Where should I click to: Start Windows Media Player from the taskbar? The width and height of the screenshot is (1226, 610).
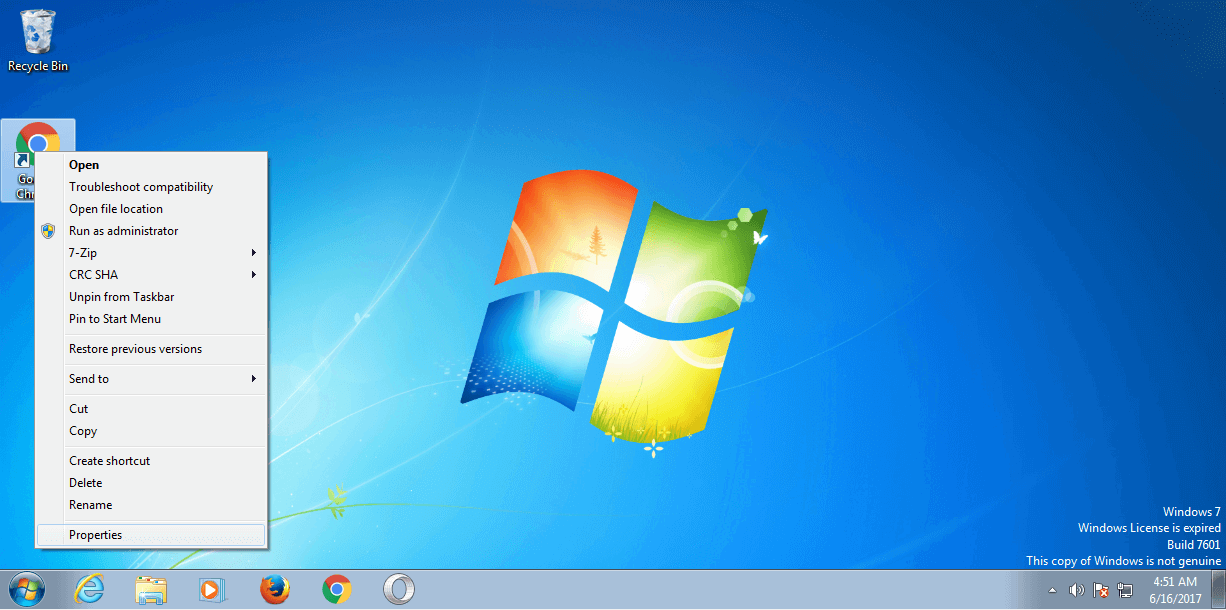pyautogui.click(x=212, y=590)
